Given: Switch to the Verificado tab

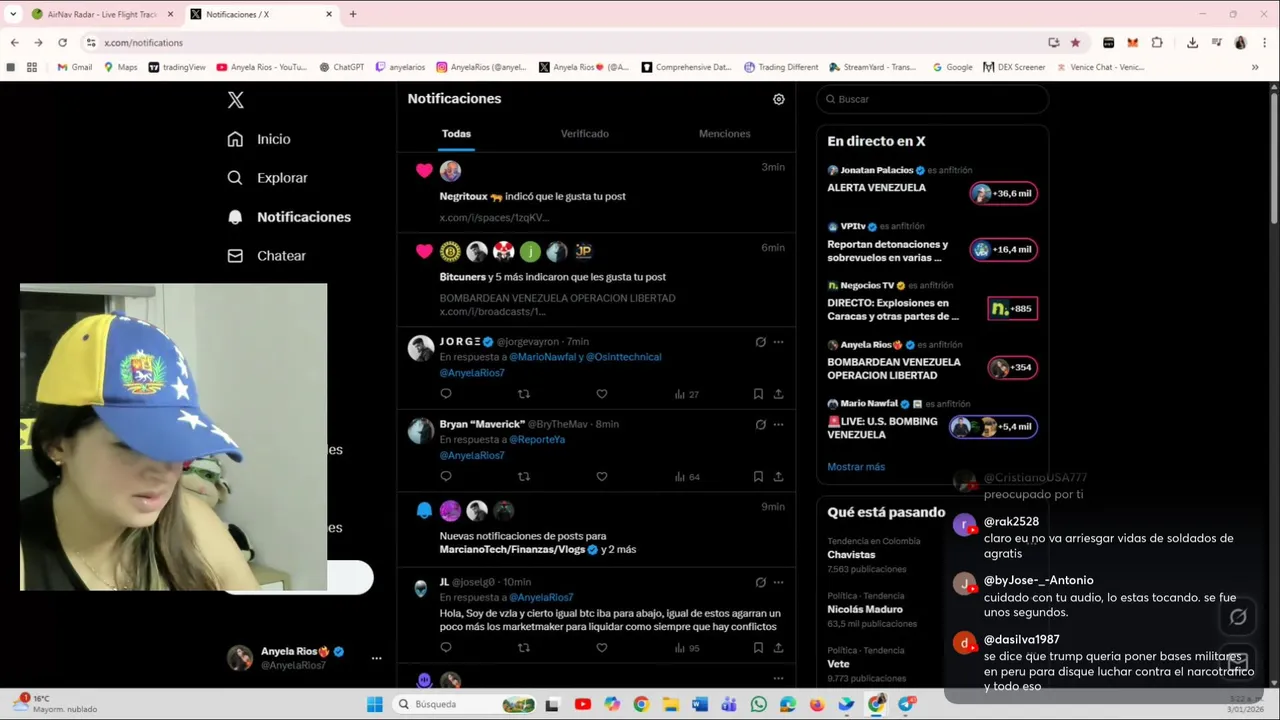Looking at the screenshot, I should [585, 134].
